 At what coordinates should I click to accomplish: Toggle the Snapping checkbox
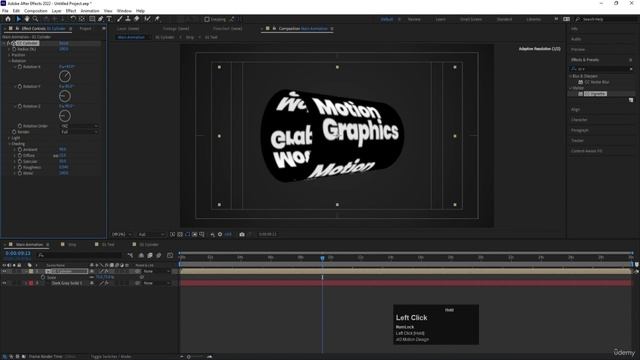207,19
